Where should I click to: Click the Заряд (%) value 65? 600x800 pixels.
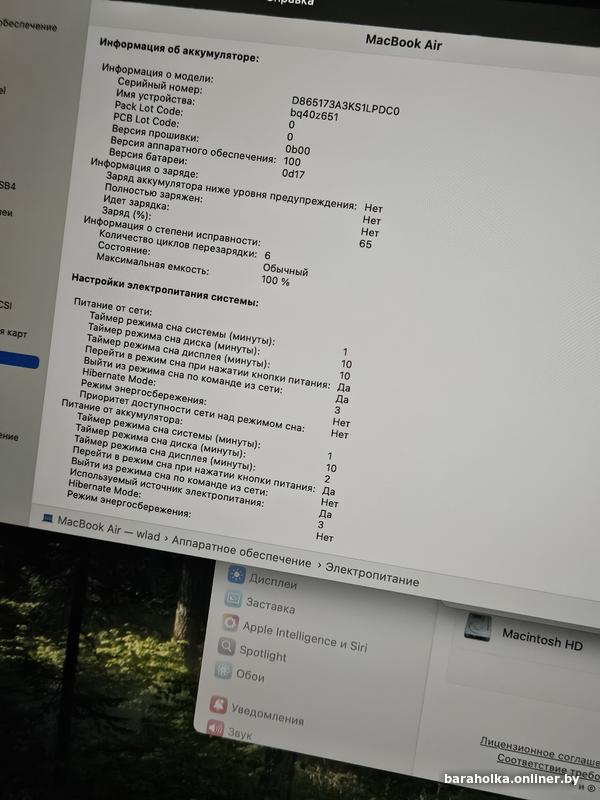(x=365, y=244)
